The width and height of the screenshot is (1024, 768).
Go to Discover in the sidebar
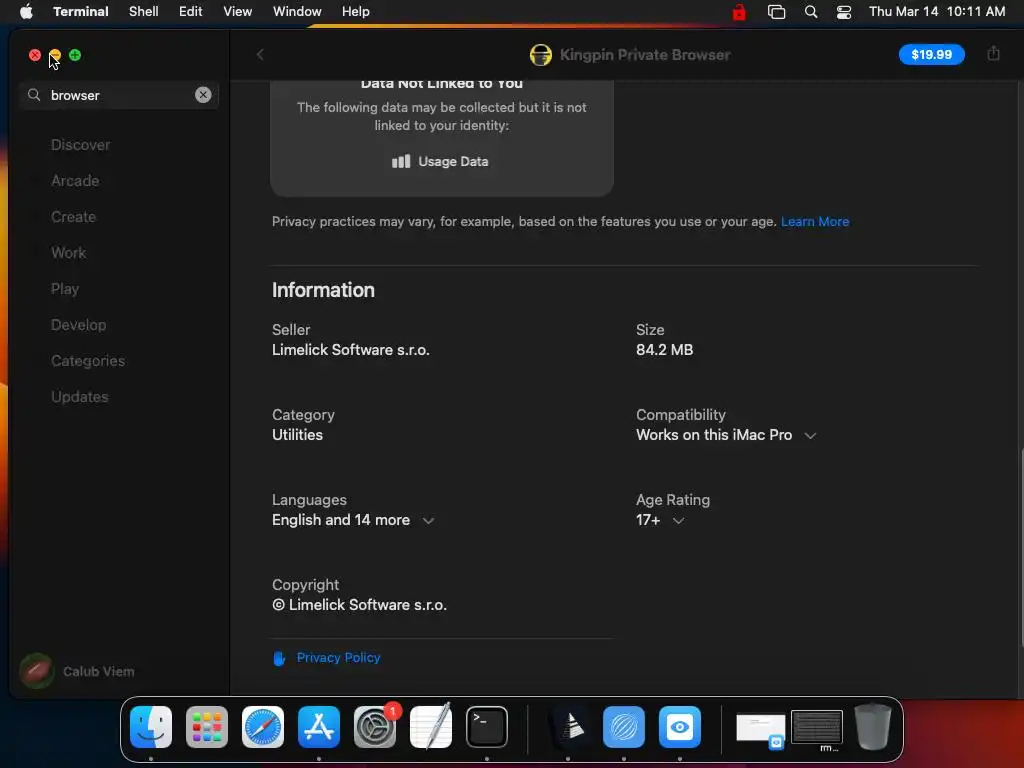pyautogui.click(x=80, y=145)
